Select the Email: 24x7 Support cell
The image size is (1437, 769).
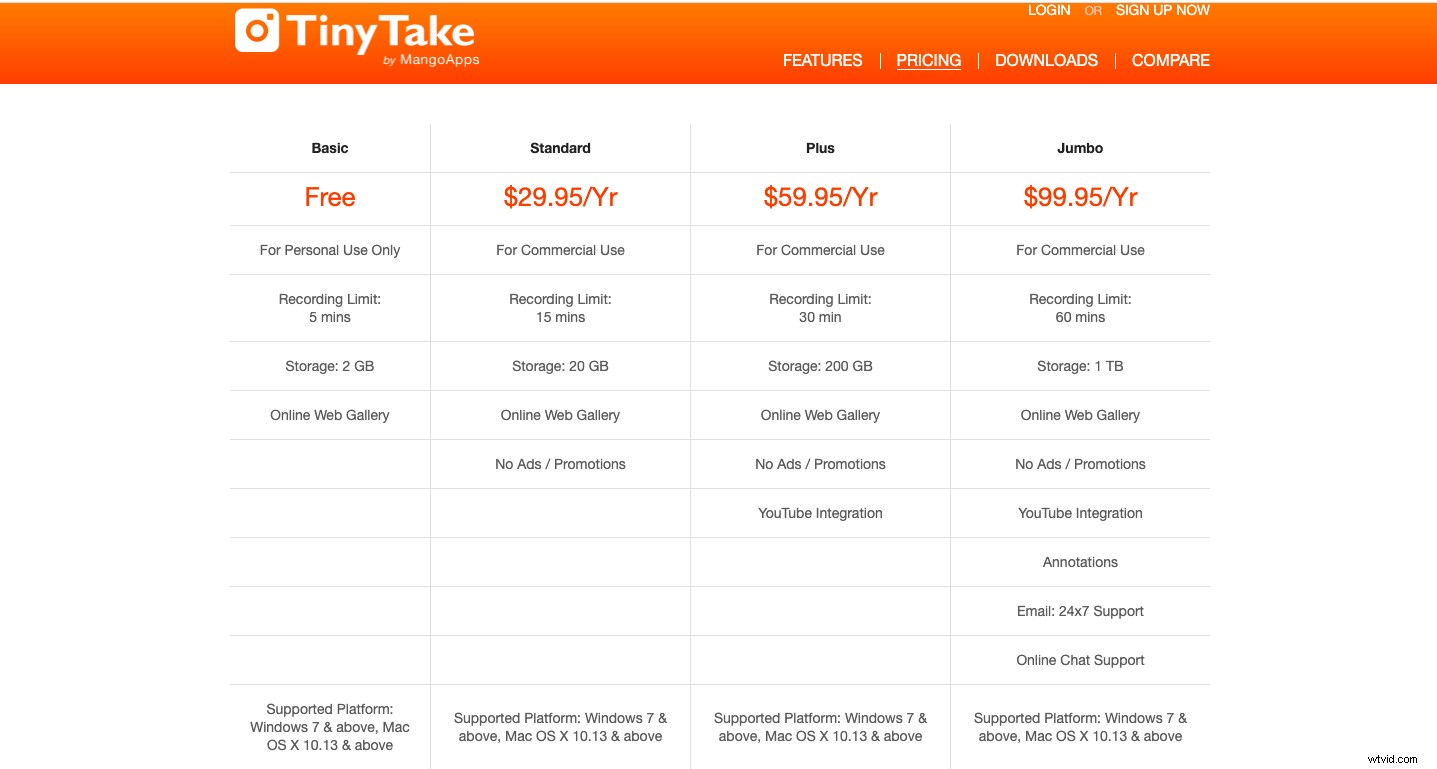(1080, 611)
